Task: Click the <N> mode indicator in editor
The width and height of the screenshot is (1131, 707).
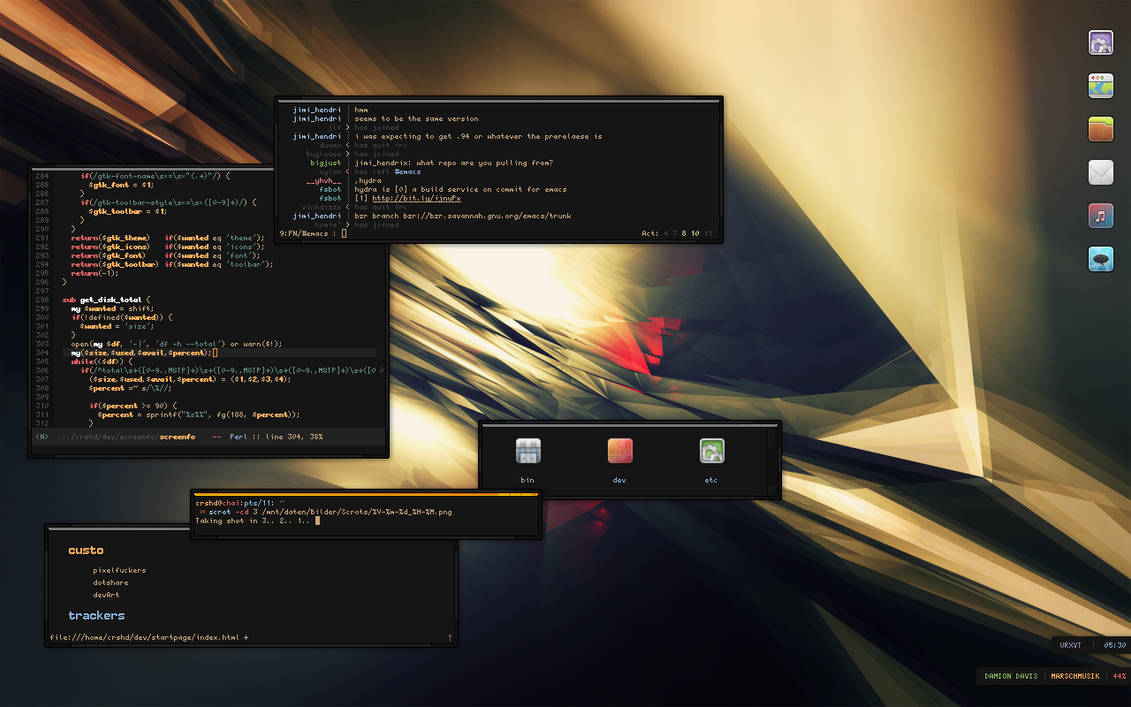Action: [x=42, y=436]
